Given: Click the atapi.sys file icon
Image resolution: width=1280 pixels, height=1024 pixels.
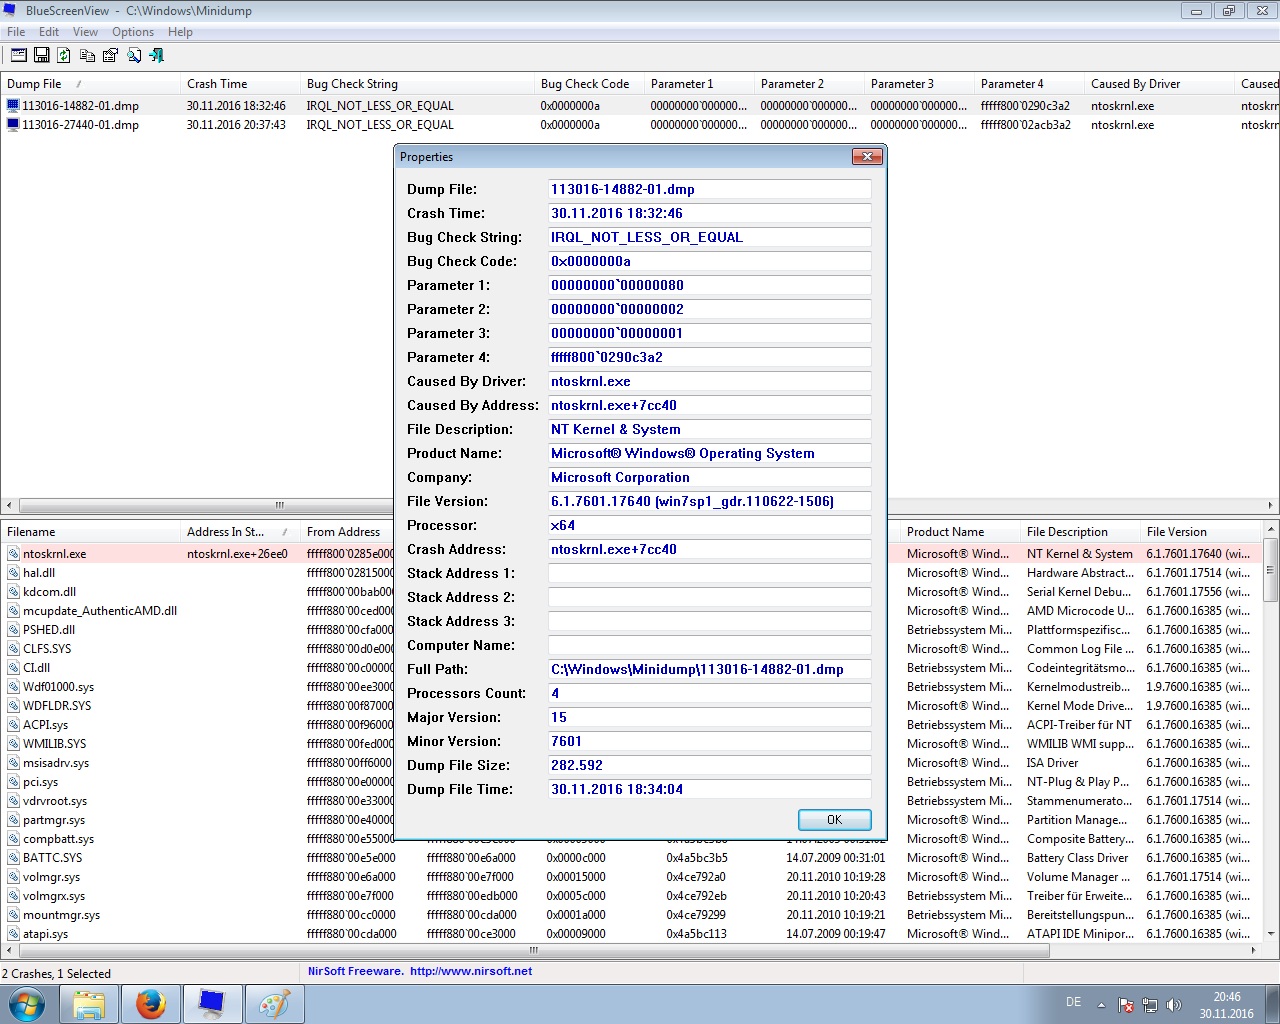Looking at the screenshot, I should 14,934.
